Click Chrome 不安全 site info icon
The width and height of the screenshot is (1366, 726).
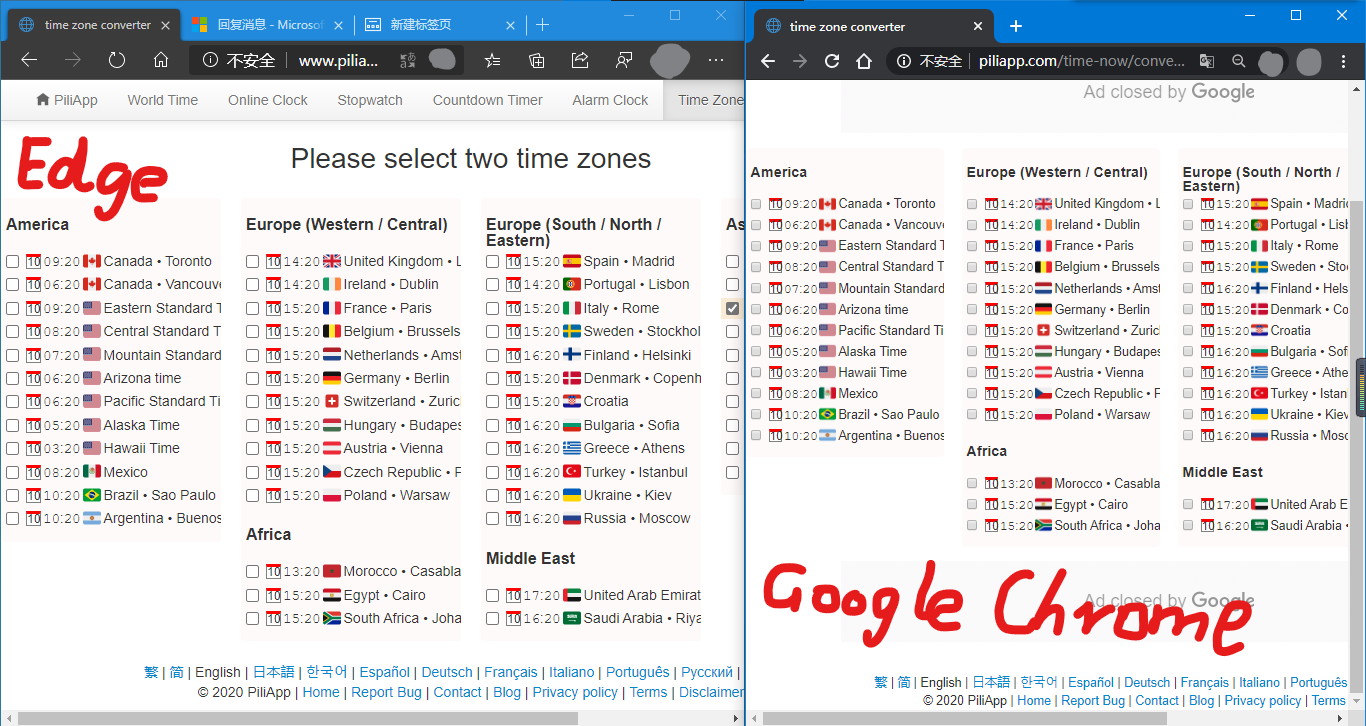904,61
